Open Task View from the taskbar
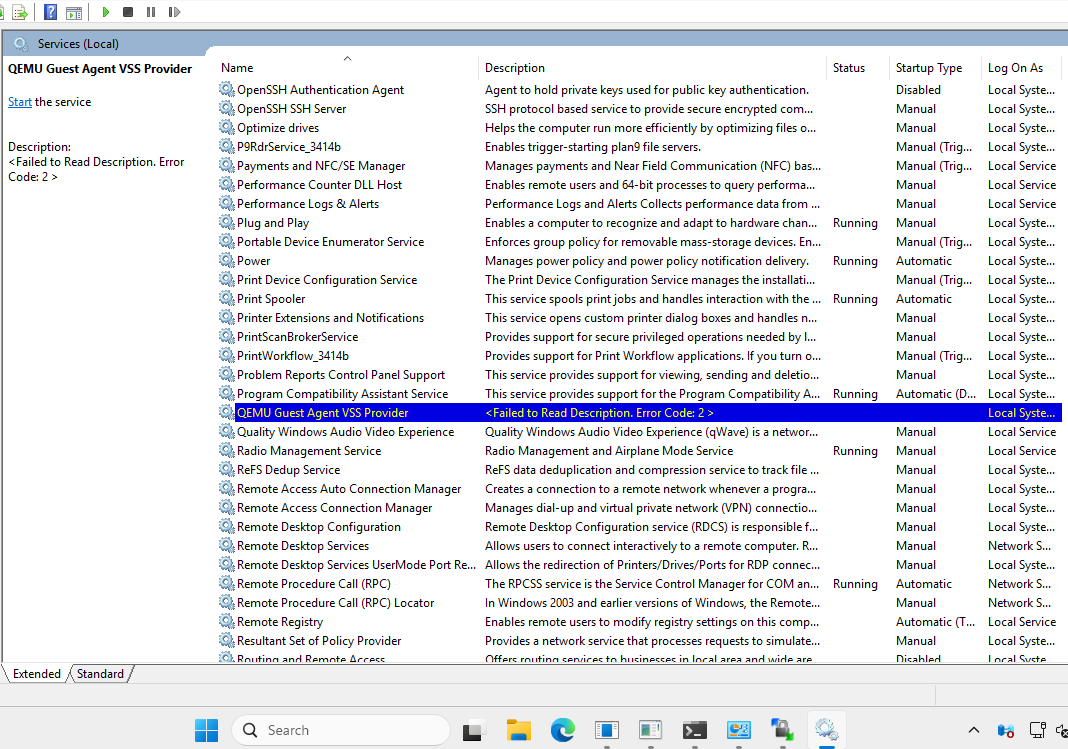Image resolution: width=1068 pixels, height=749 pixels. [x=473, y=731]
